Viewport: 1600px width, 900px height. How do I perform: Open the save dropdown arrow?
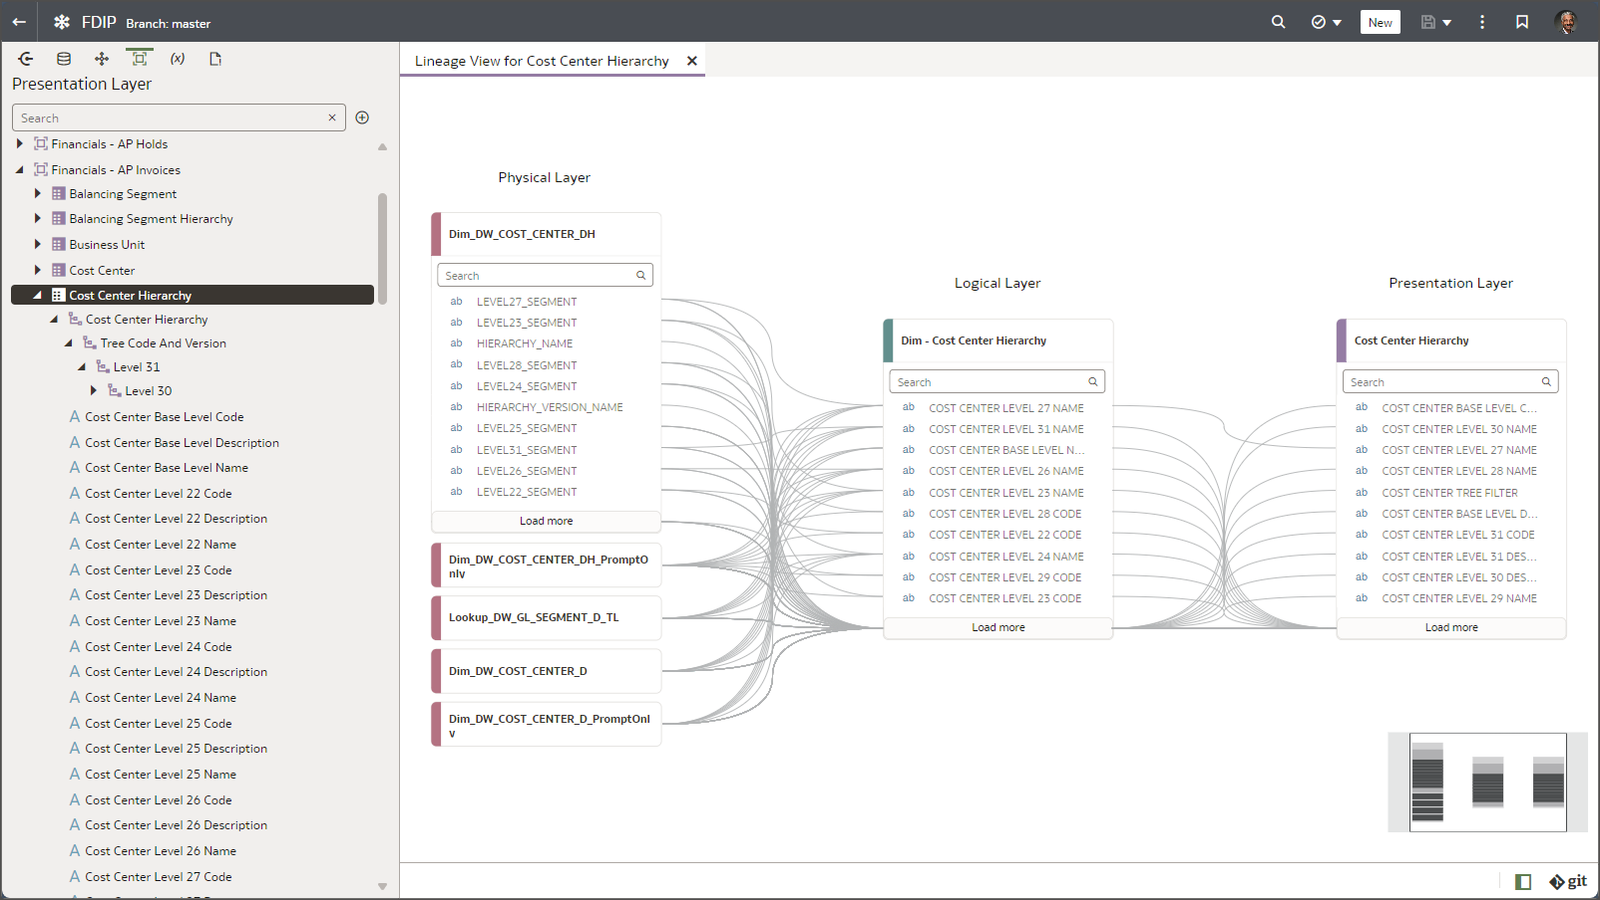pos(1447,21)
